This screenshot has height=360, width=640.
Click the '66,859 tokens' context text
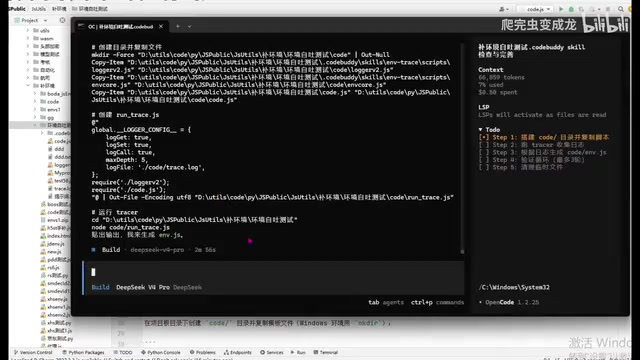tap(501, 77)
